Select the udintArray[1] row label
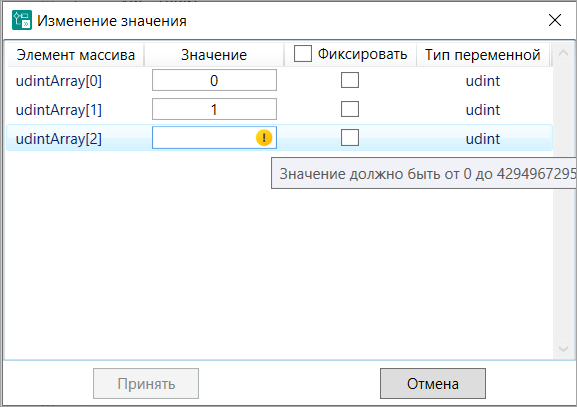This screenshot has width=577, height=407. (59, 110)
